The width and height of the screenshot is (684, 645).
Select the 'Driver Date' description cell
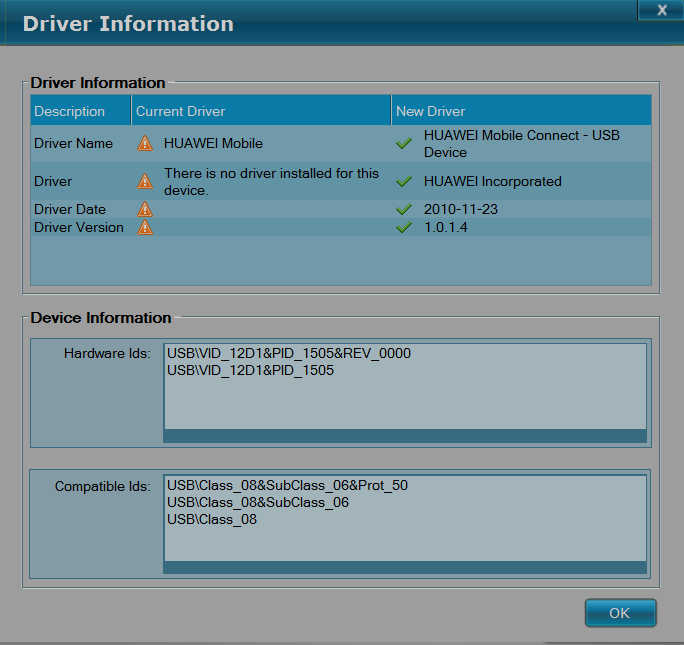70,209
